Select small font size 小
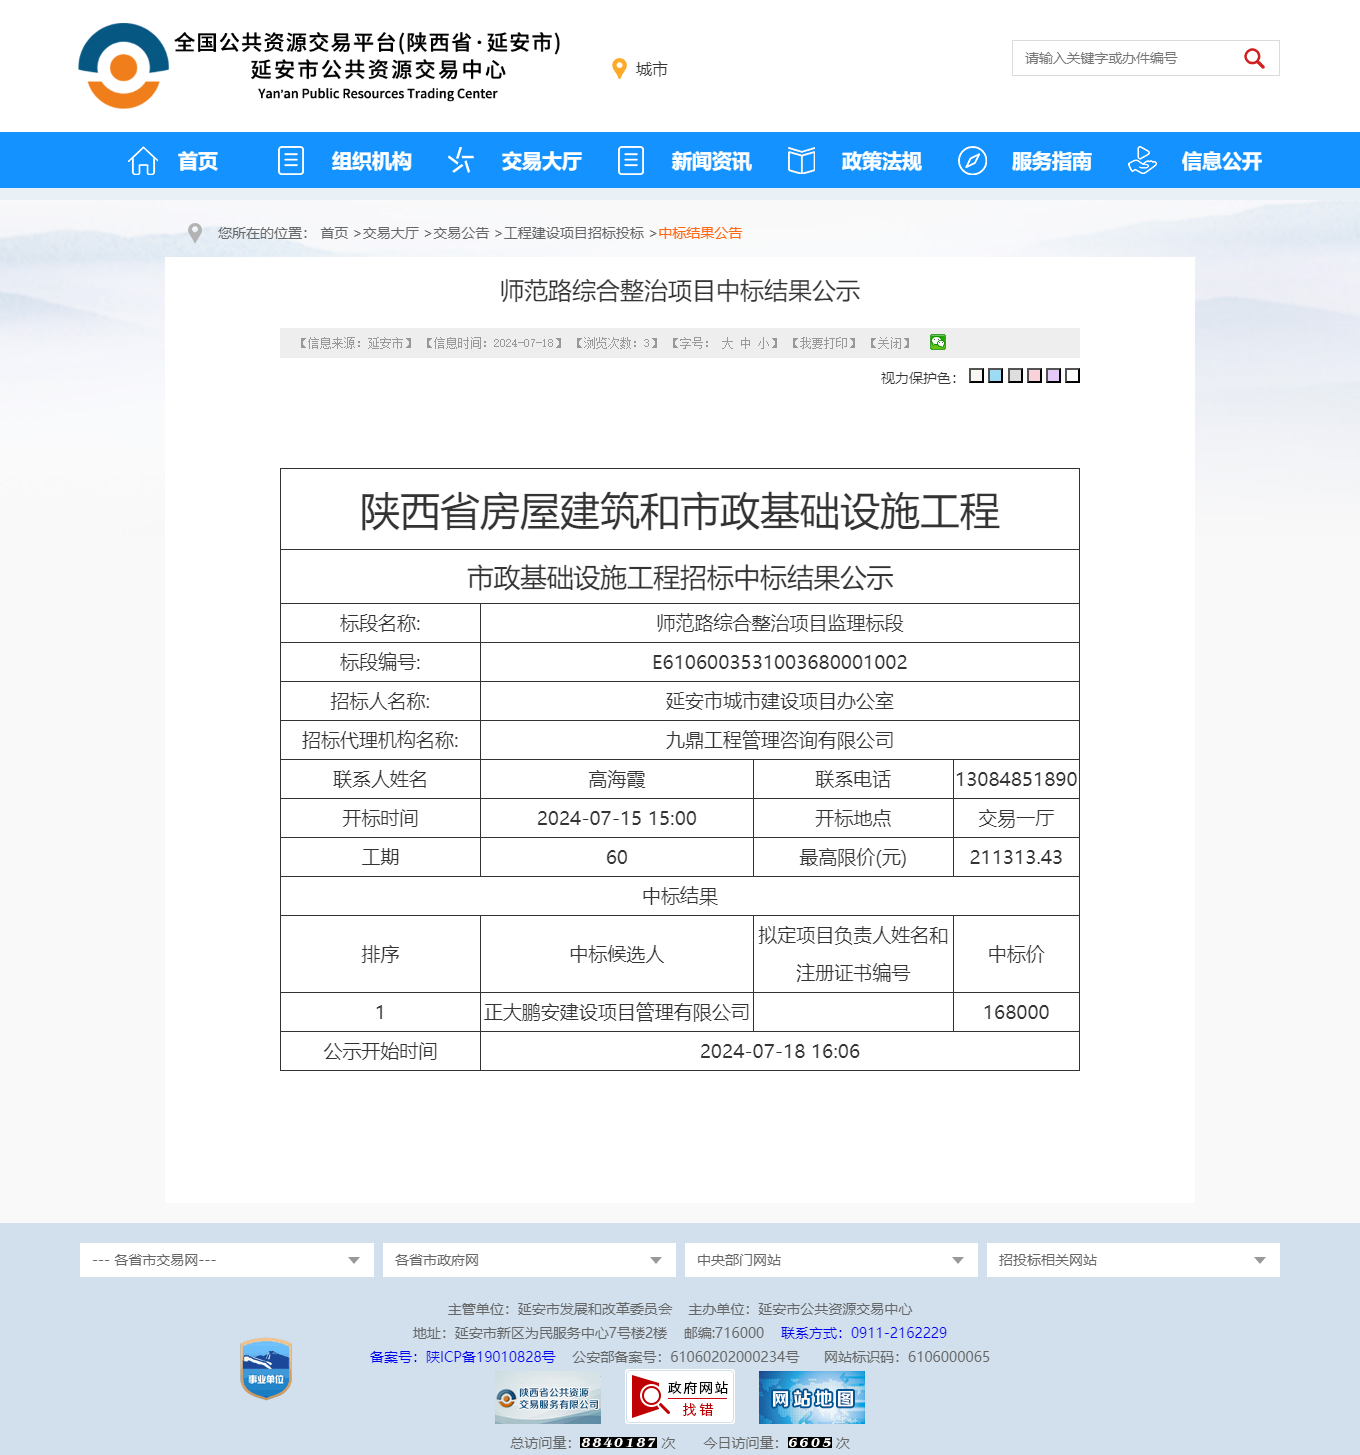This screenshot has width=1360, height=1455. click(x=763, y=343)
